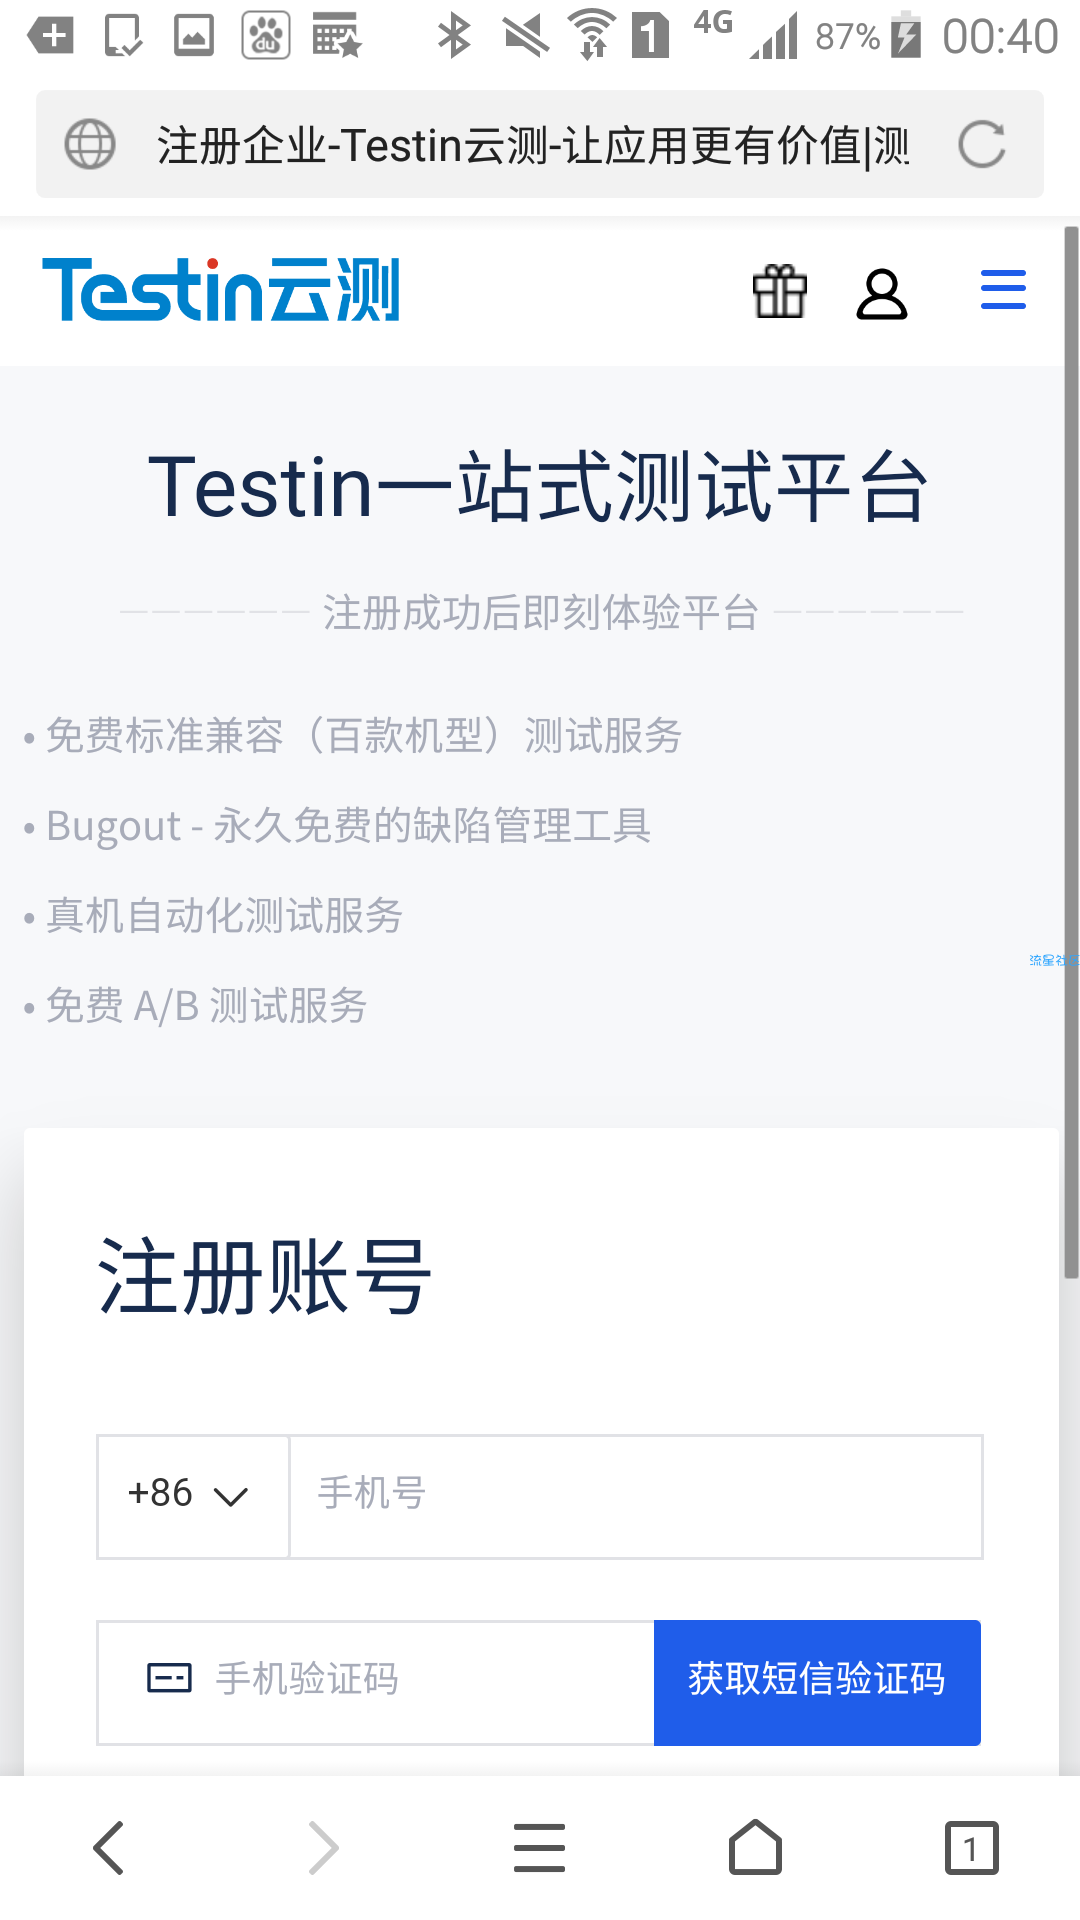Tap the Bluetooth status bar icon
Screen dimensions: 1080x1920
pos(454,36)
